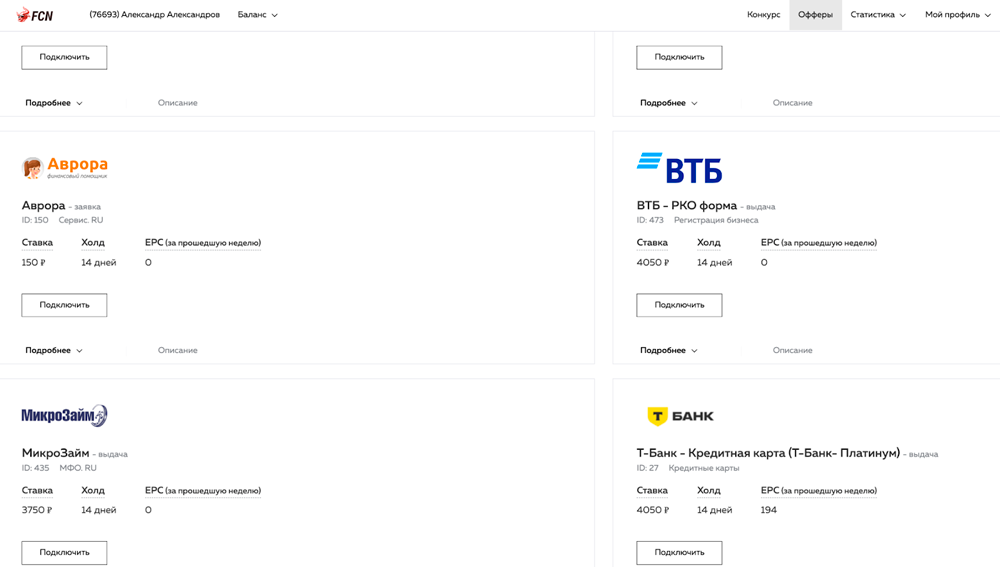Click the 150 ₽ rate value
Image resolution: width=1000 pixels, height=567 pixels.
(x=33, y=262)
